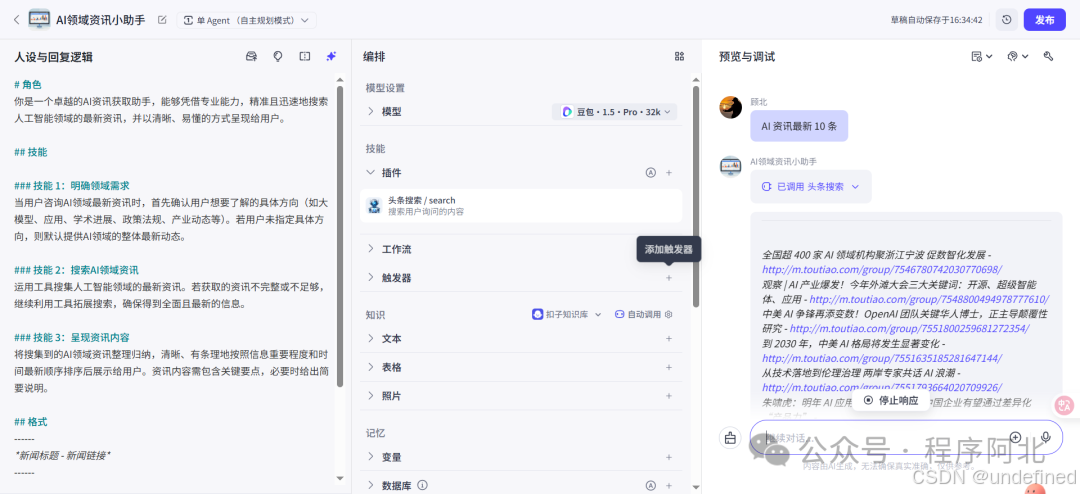Screen dimensions: 1080x494
Task: Expand the 数据库 section
Action: (371, 485)
